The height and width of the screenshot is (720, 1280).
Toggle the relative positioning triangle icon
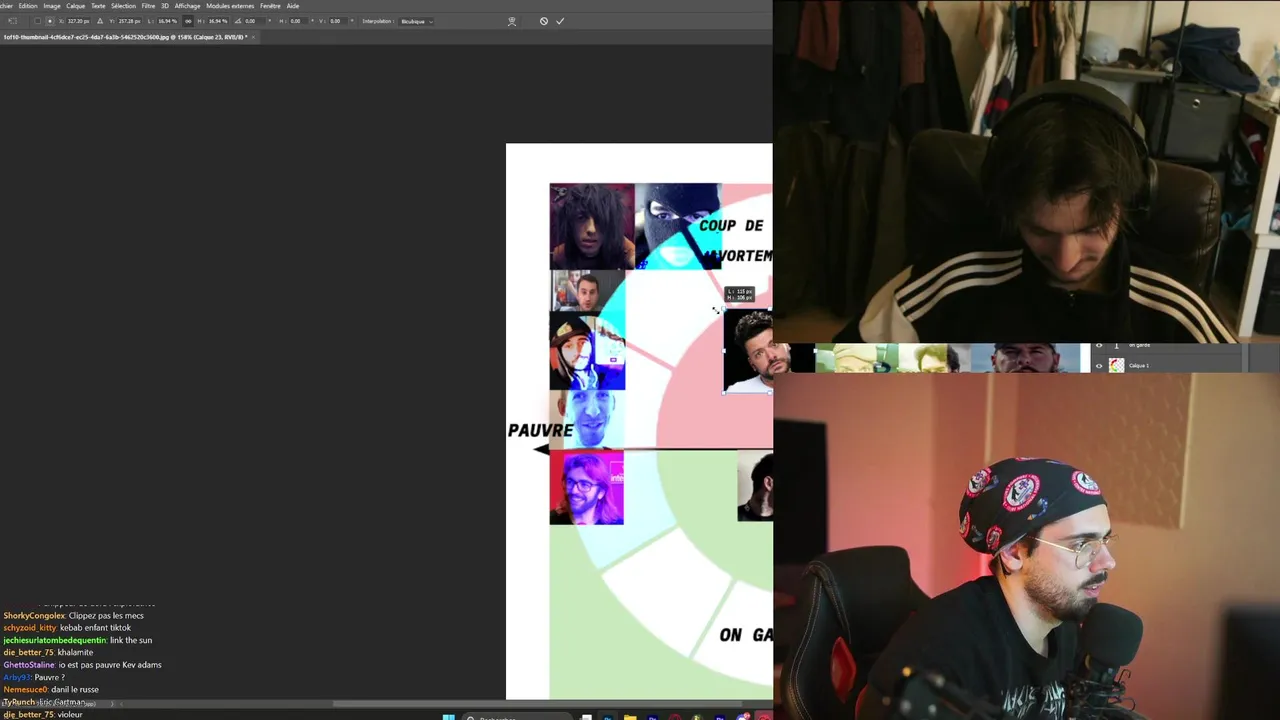[x=100, y=21]
